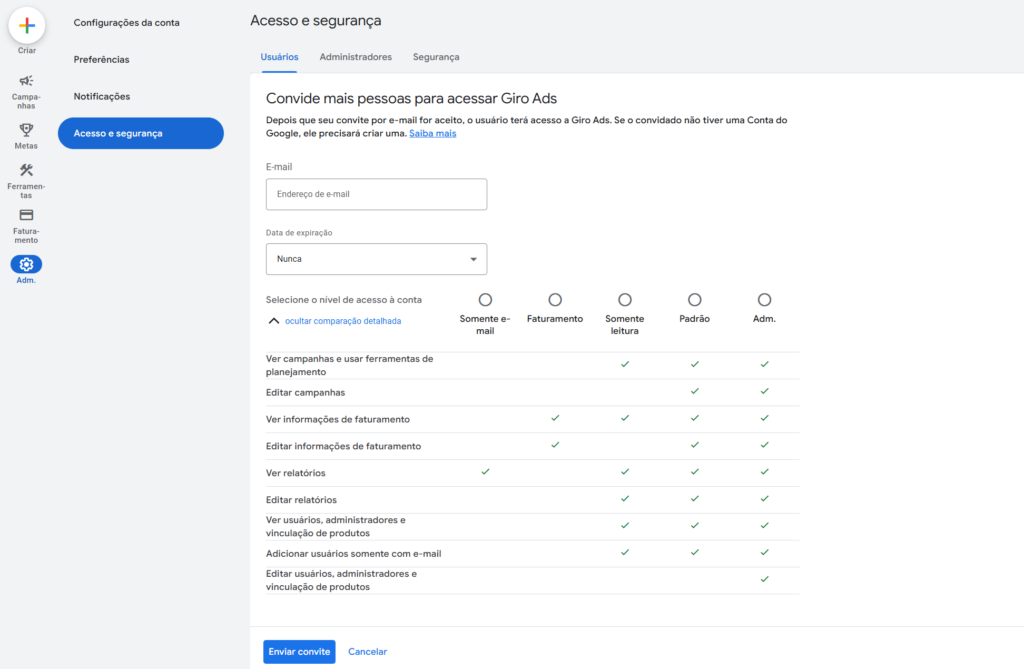Click checkmark for Editar informações de faturamento under Faturamento
This screenshot has width=1024, height=669.
555,445
